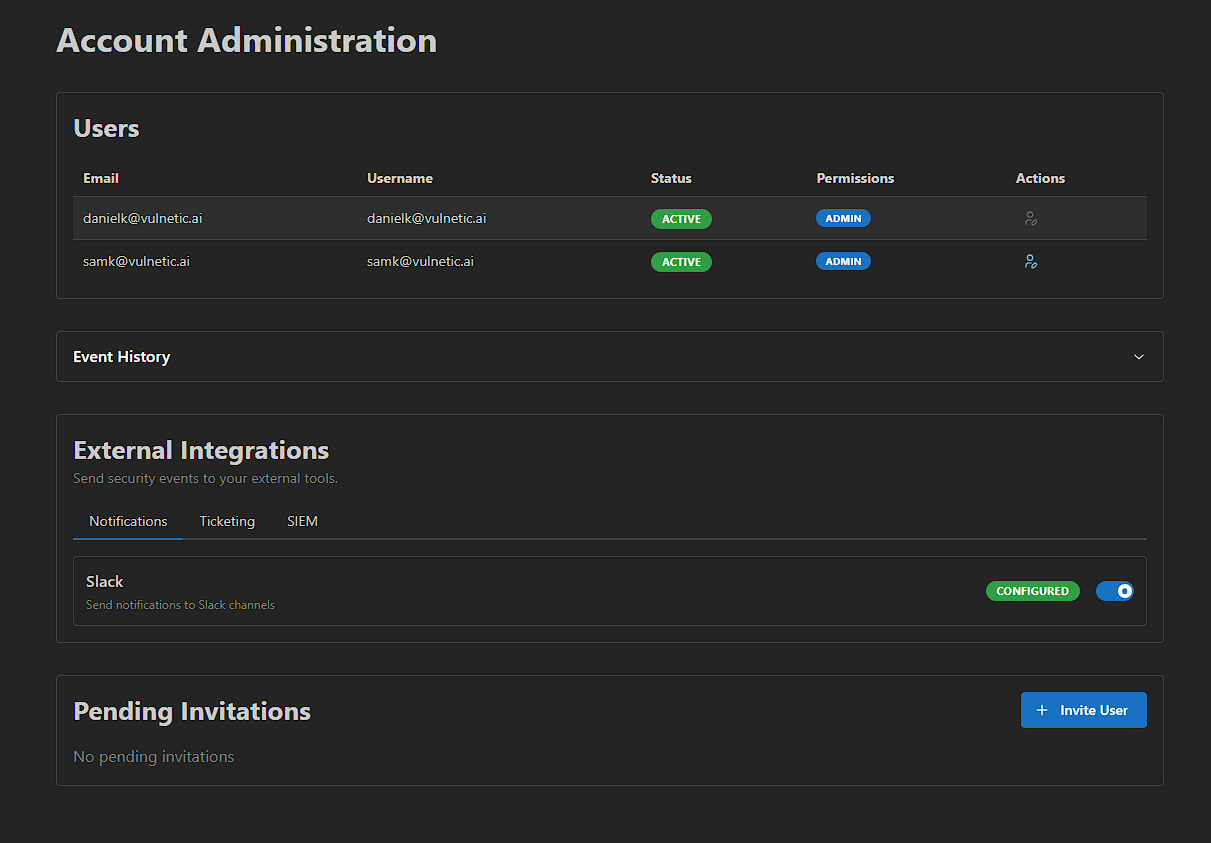1211x843 pixels.
Task: Click the Username column header
Action: [400, 178]
